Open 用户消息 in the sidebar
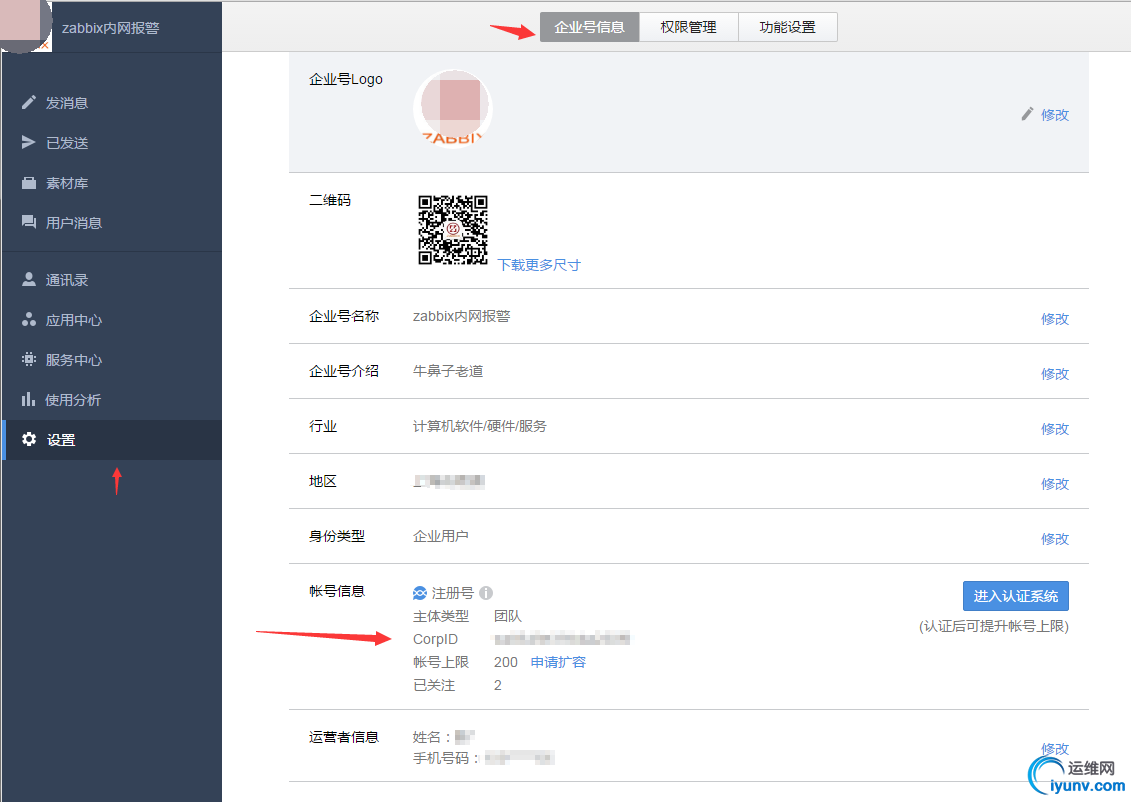The width and height of the screenshot is (1131, 802). (113, 223)
